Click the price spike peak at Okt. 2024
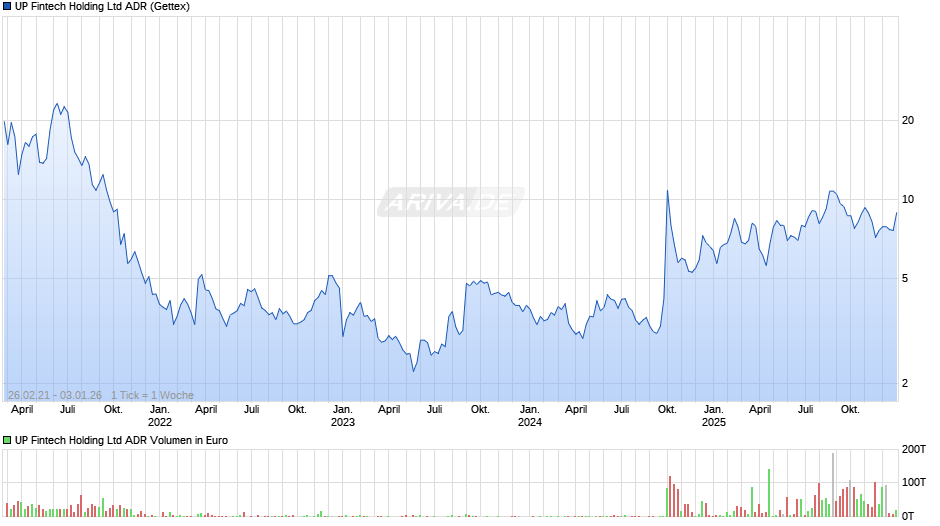Screen dimensions: 940x526 tap(667, 191)
